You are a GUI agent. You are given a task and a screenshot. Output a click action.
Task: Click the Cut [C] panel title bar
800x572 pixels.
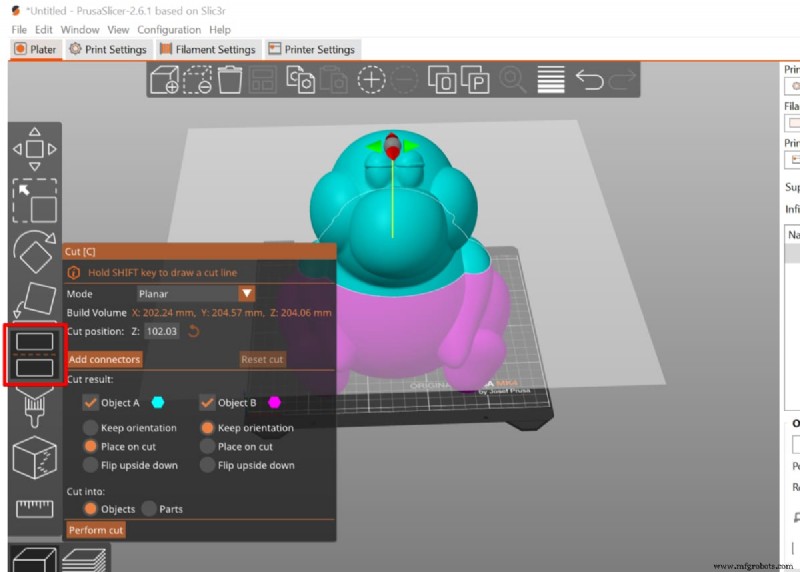coord(199,252)
